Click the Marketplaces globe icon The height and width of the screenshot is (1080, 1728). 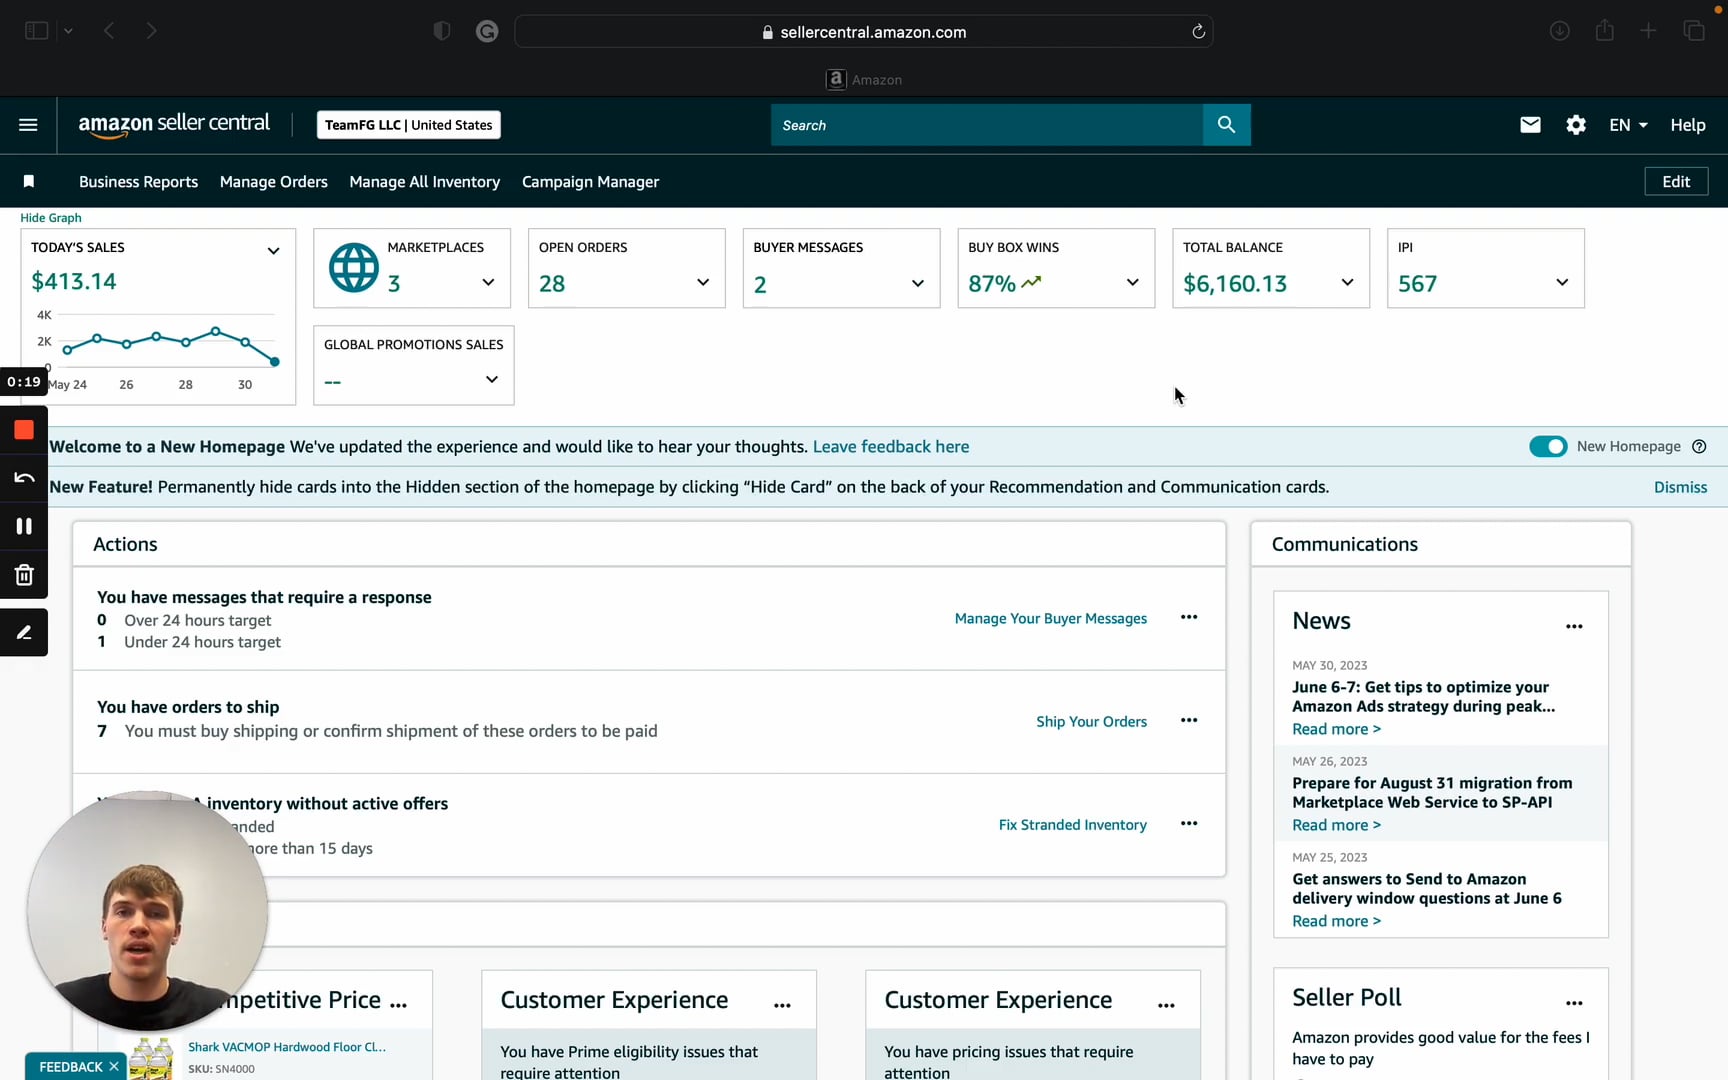point(354,267)
